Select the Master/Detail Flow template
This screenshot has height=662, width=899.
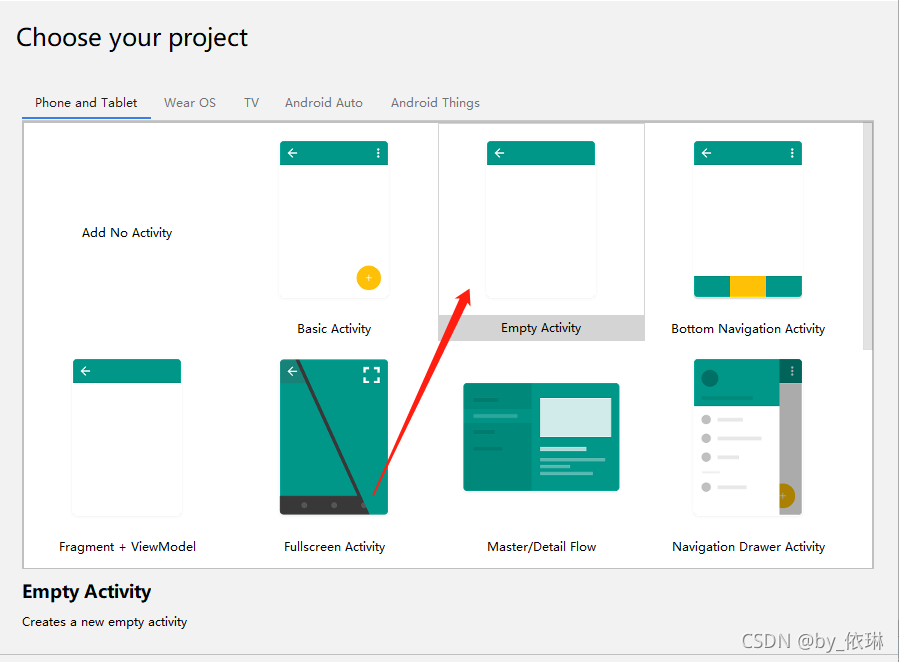[541, 437]
